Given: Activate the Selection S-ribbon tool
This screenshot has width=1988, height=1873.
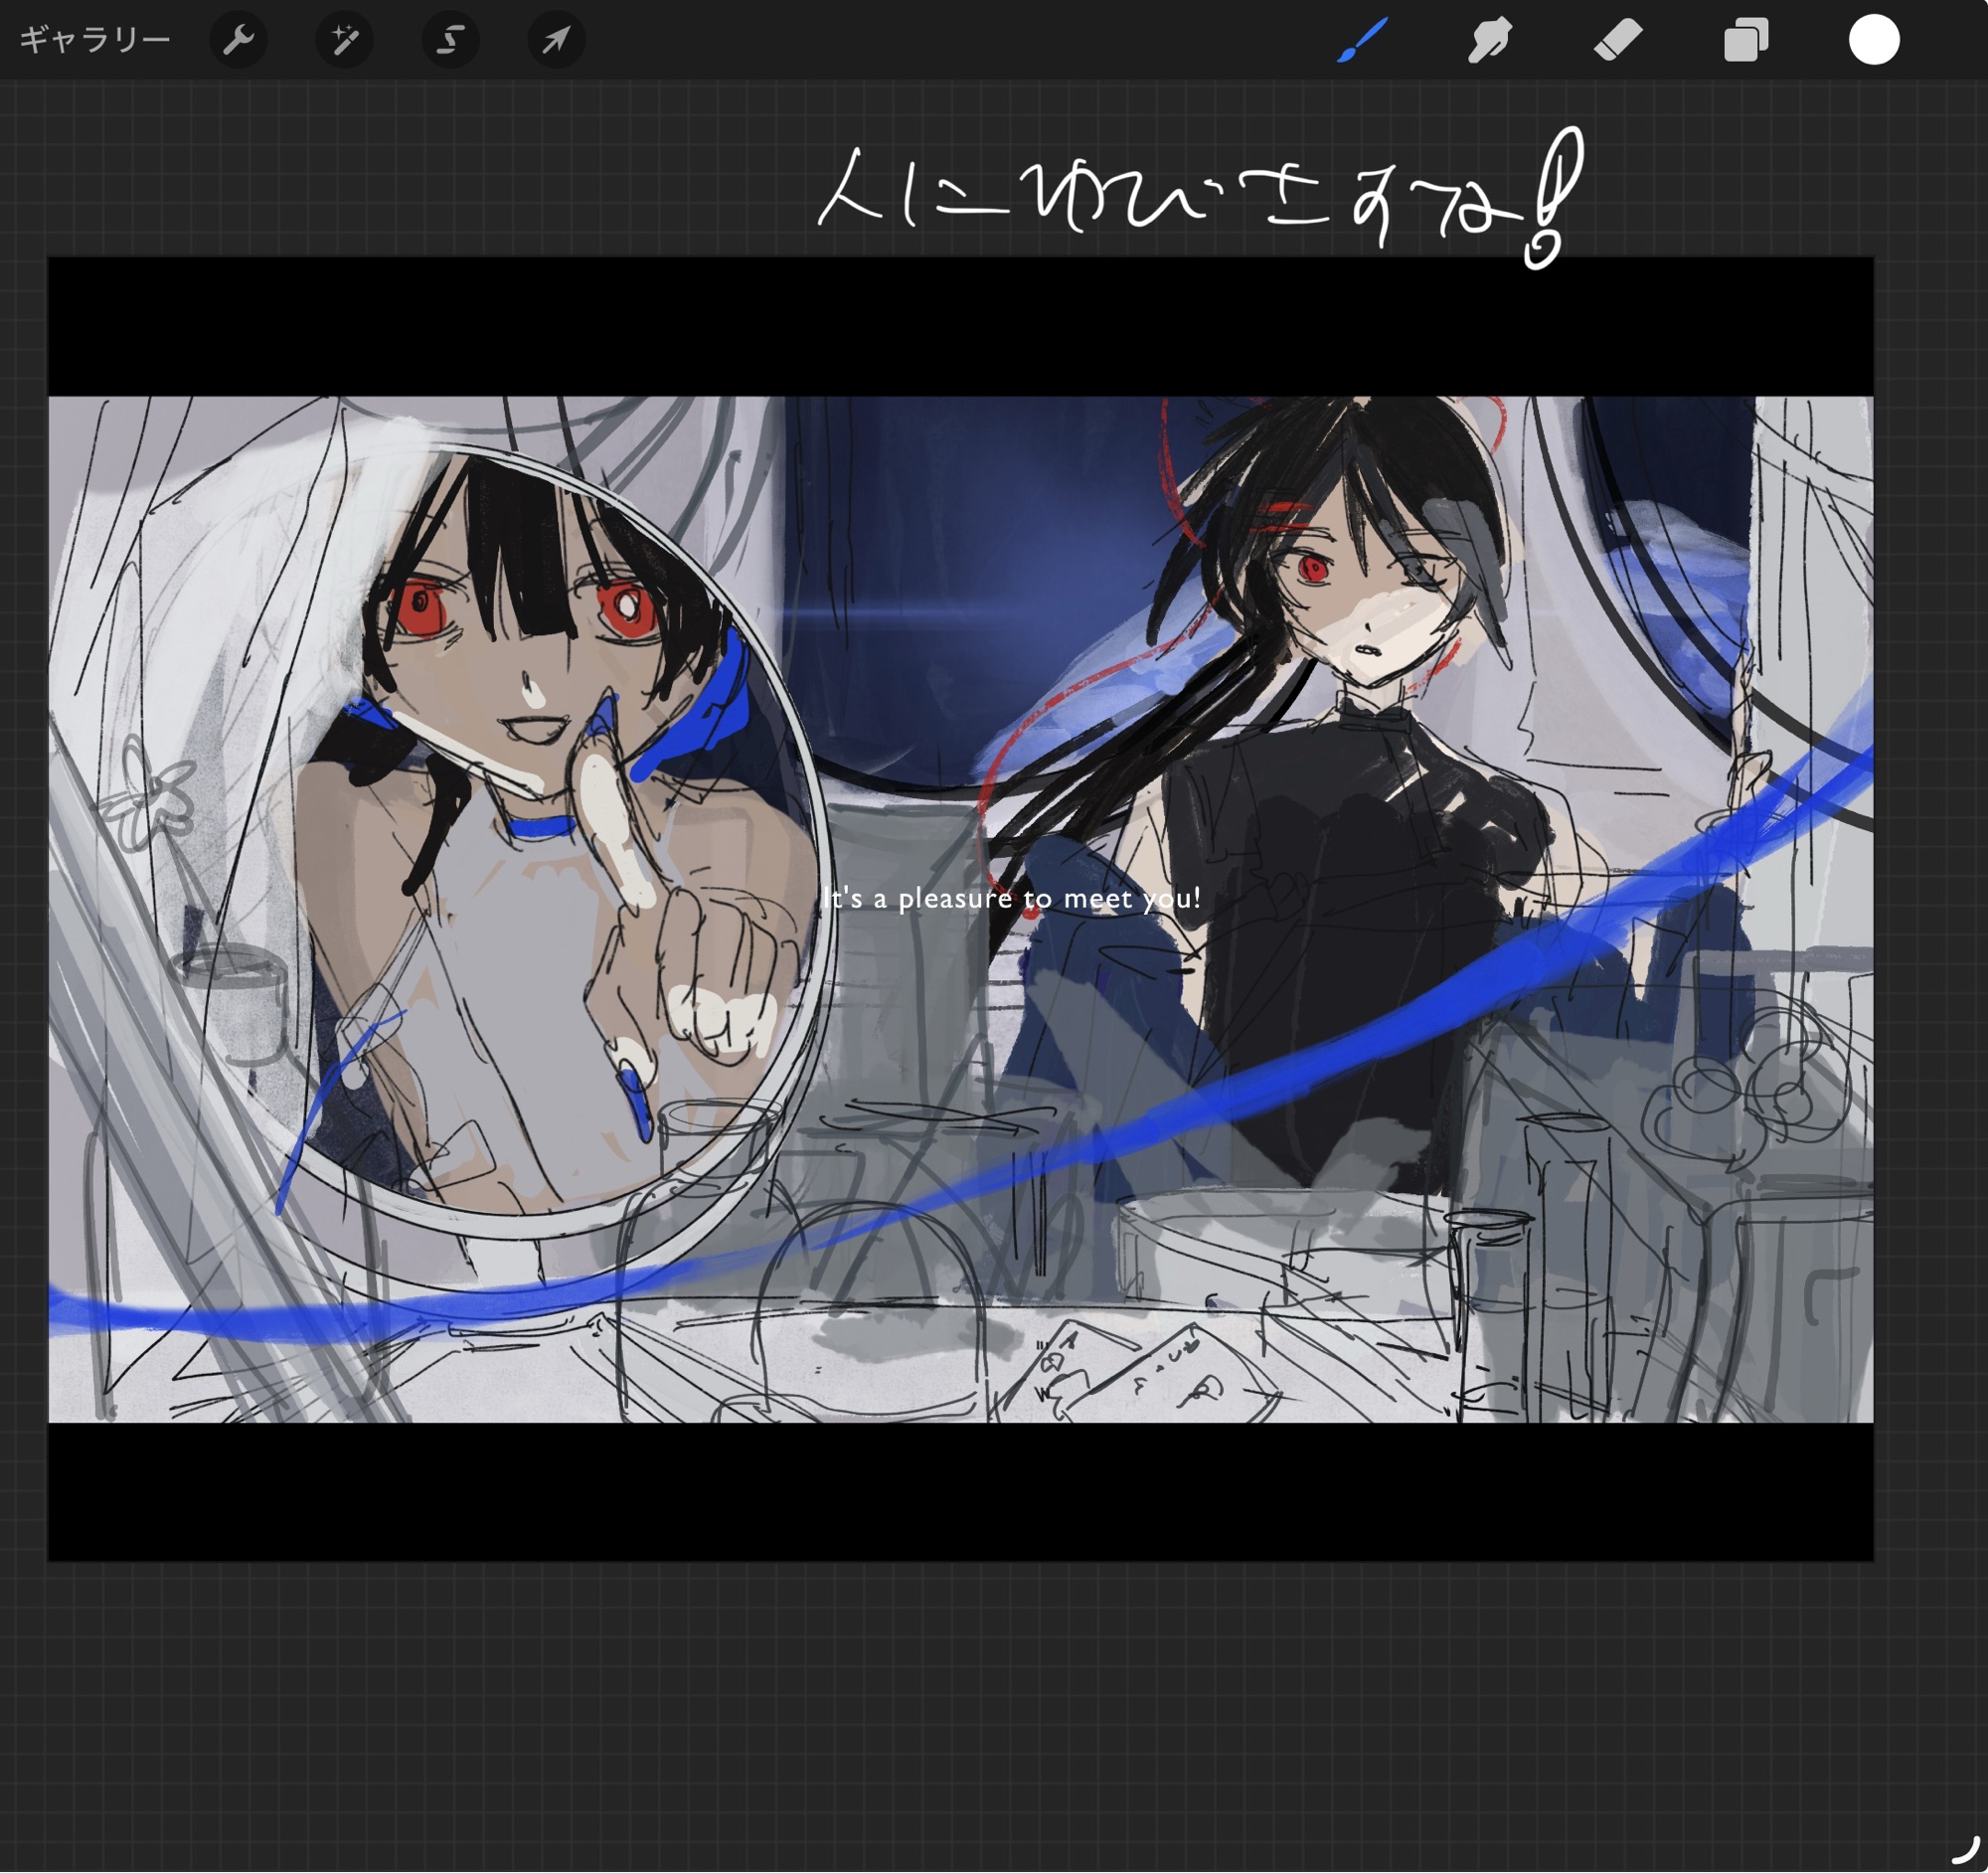Looking at the screenshot, I should pyautogui.click(x=450, y=40).
